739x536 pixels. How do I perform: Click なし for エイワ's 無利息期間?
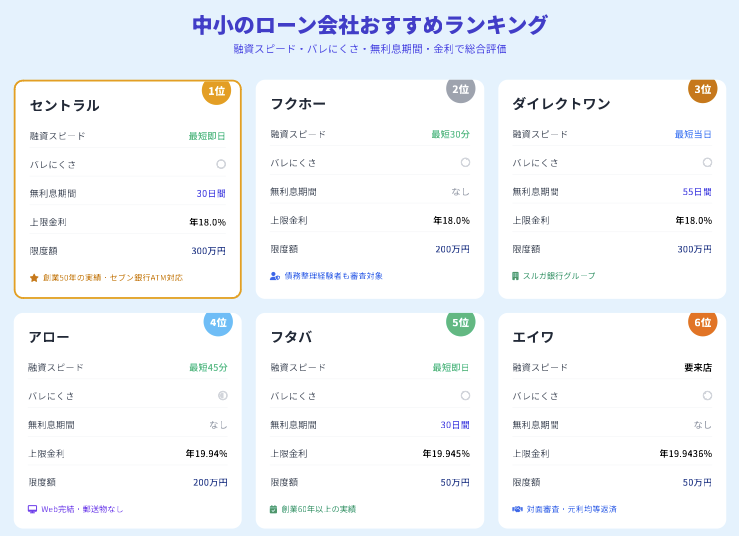point(703,425)
